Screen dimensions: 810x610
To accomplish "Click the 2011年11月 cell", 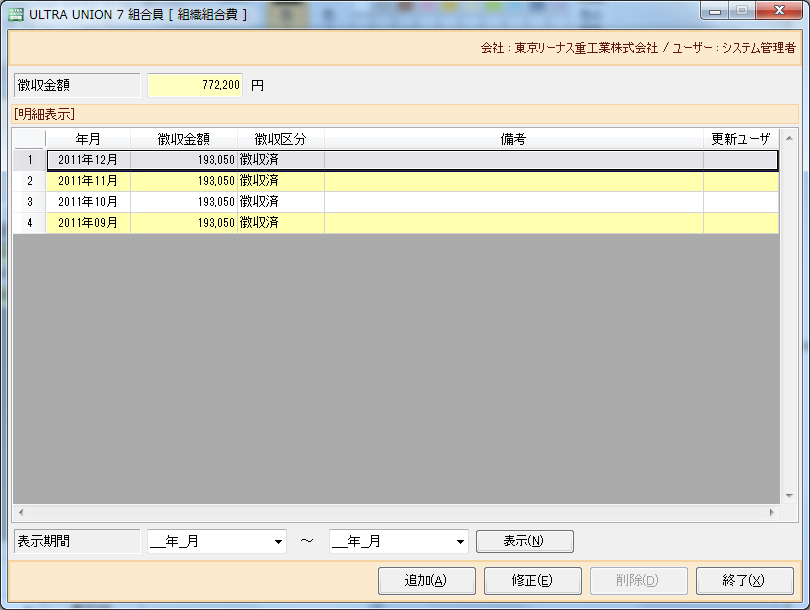I will (x=88, y=181).
